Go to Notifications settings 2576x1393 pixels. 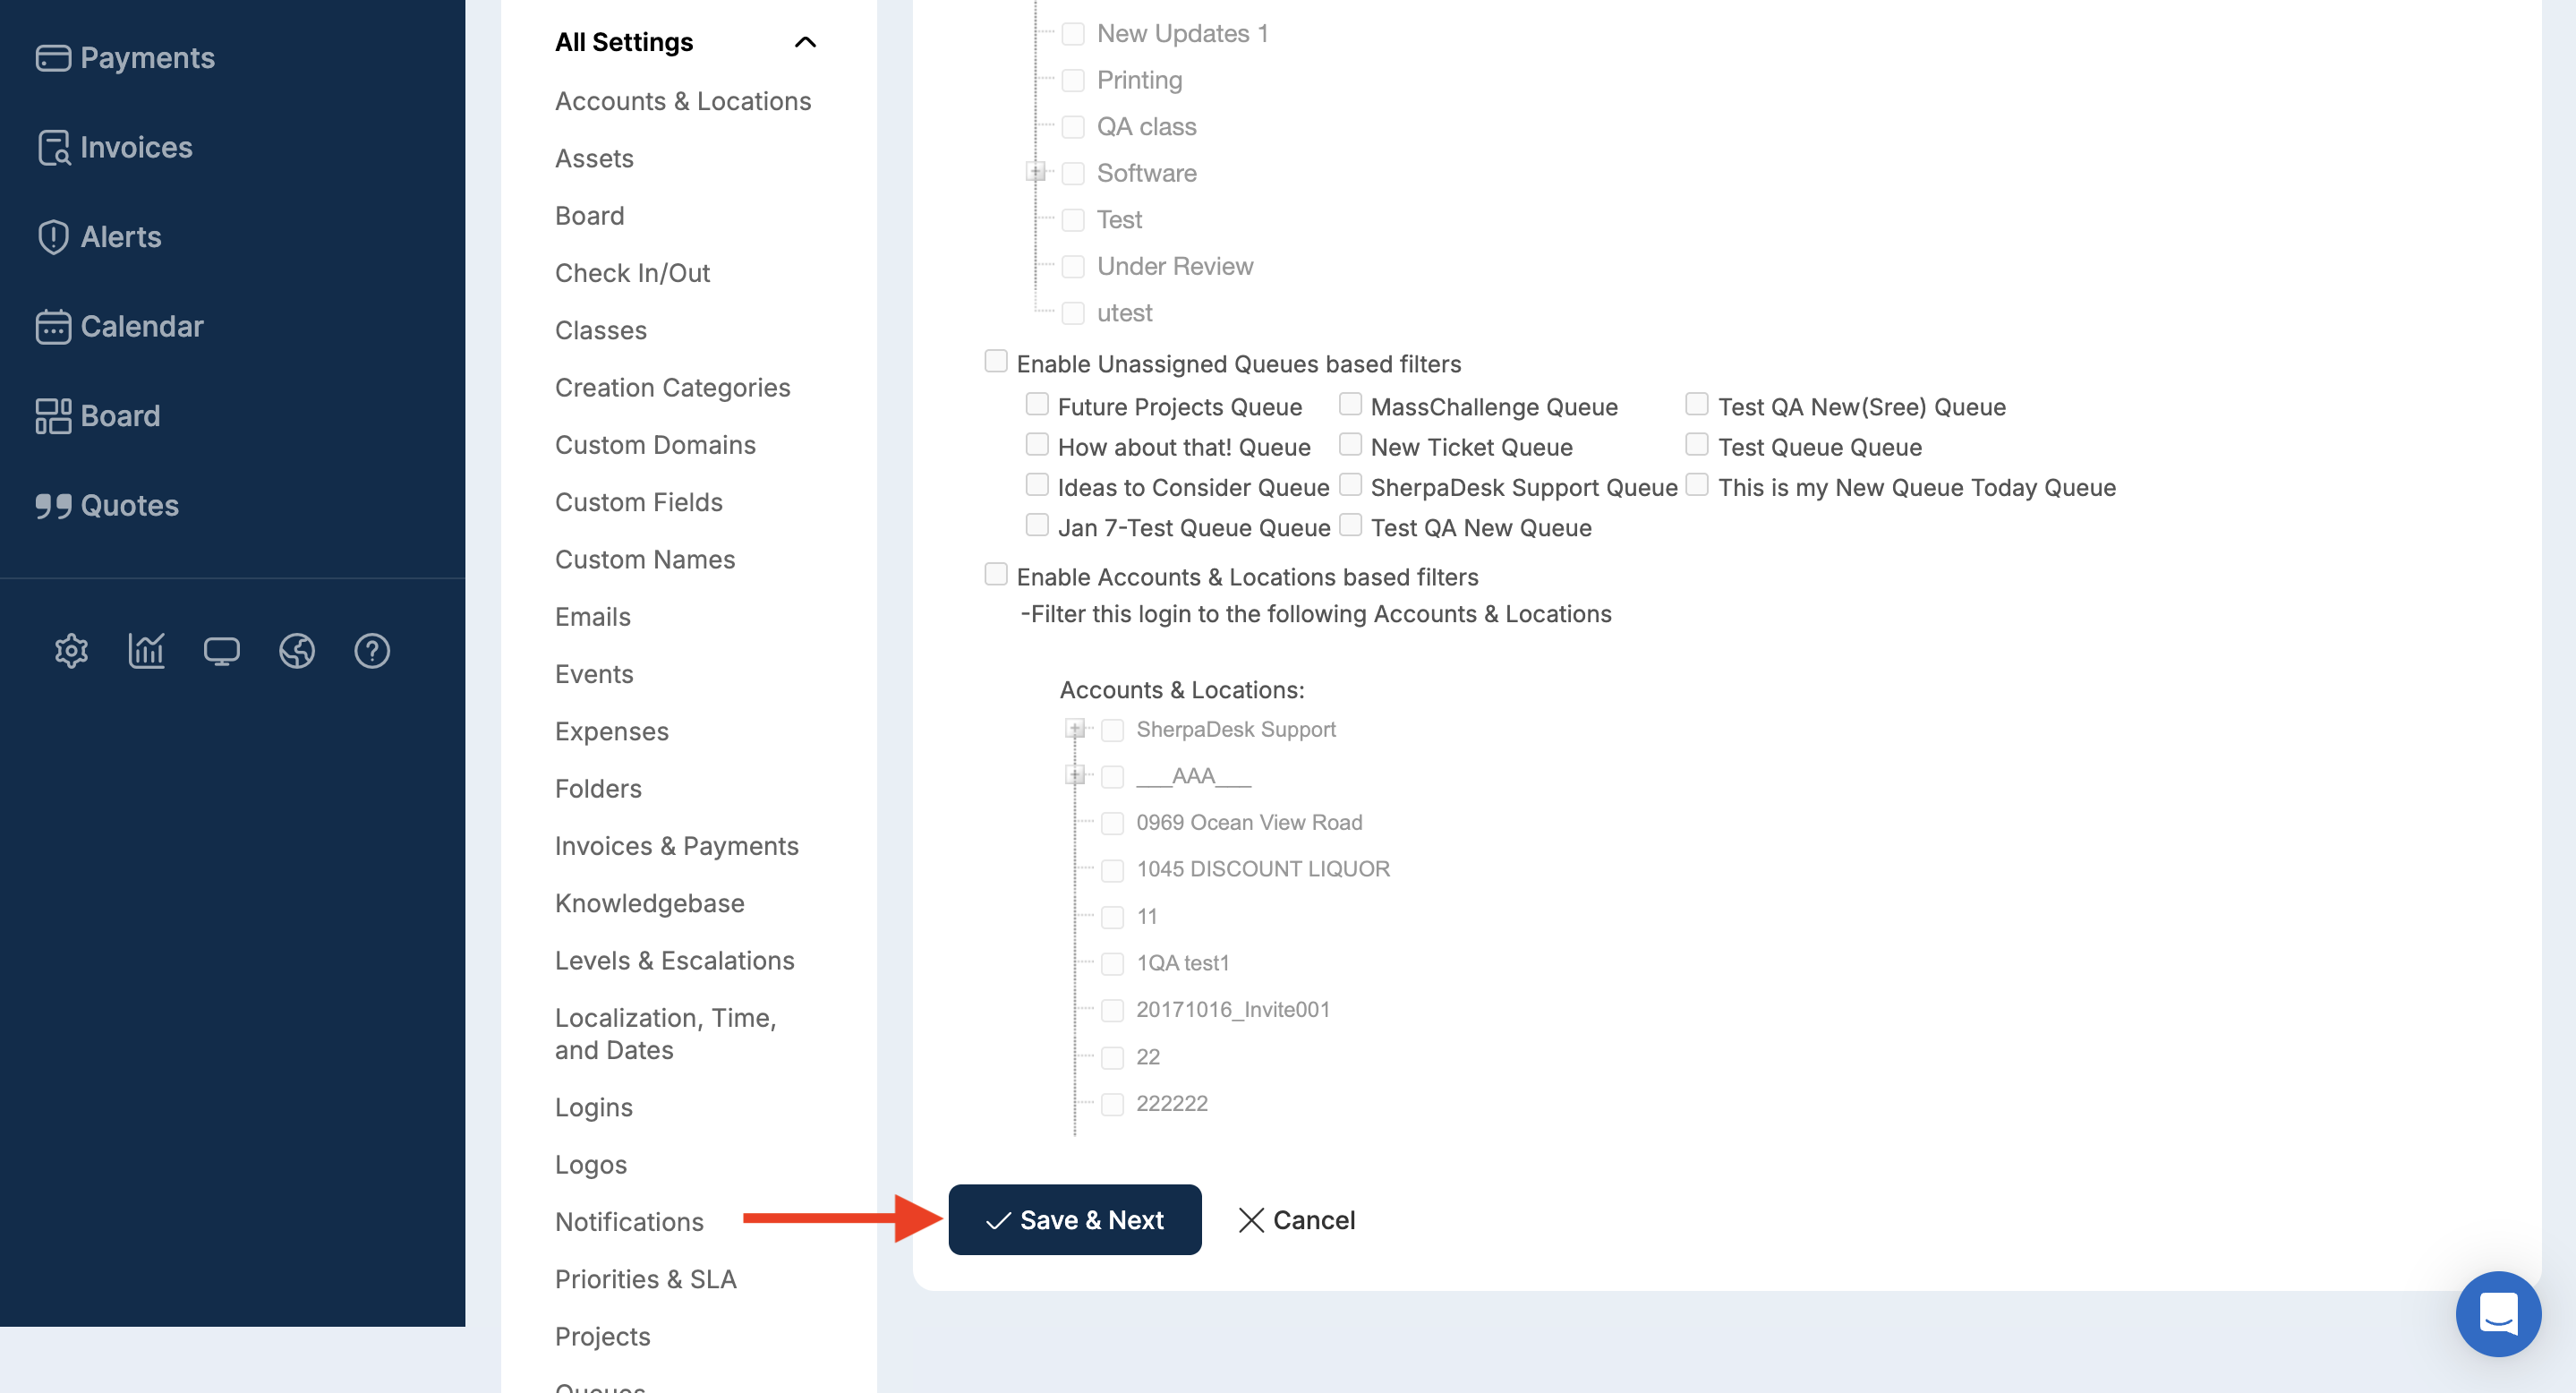pyautogui.click(x=629, y=1222)
